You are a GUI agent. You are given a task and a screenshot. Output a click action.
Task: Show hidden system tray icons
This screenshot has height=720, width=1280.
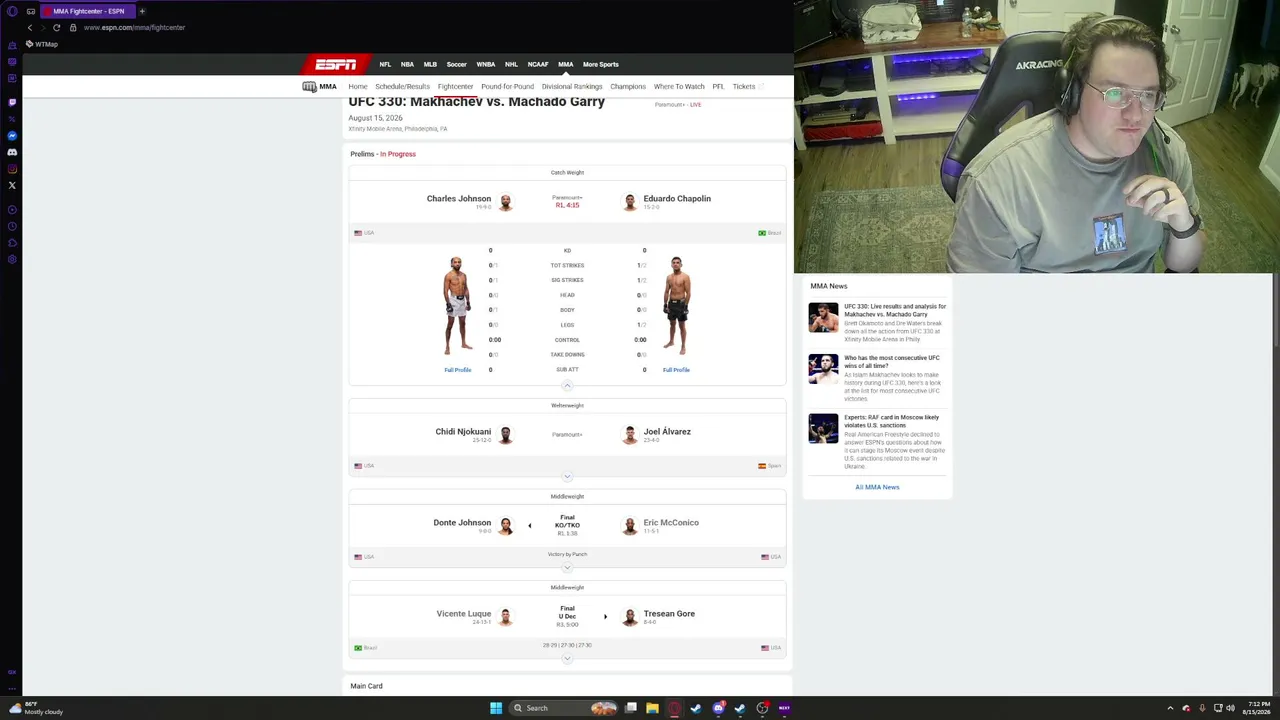[1170, 708]
